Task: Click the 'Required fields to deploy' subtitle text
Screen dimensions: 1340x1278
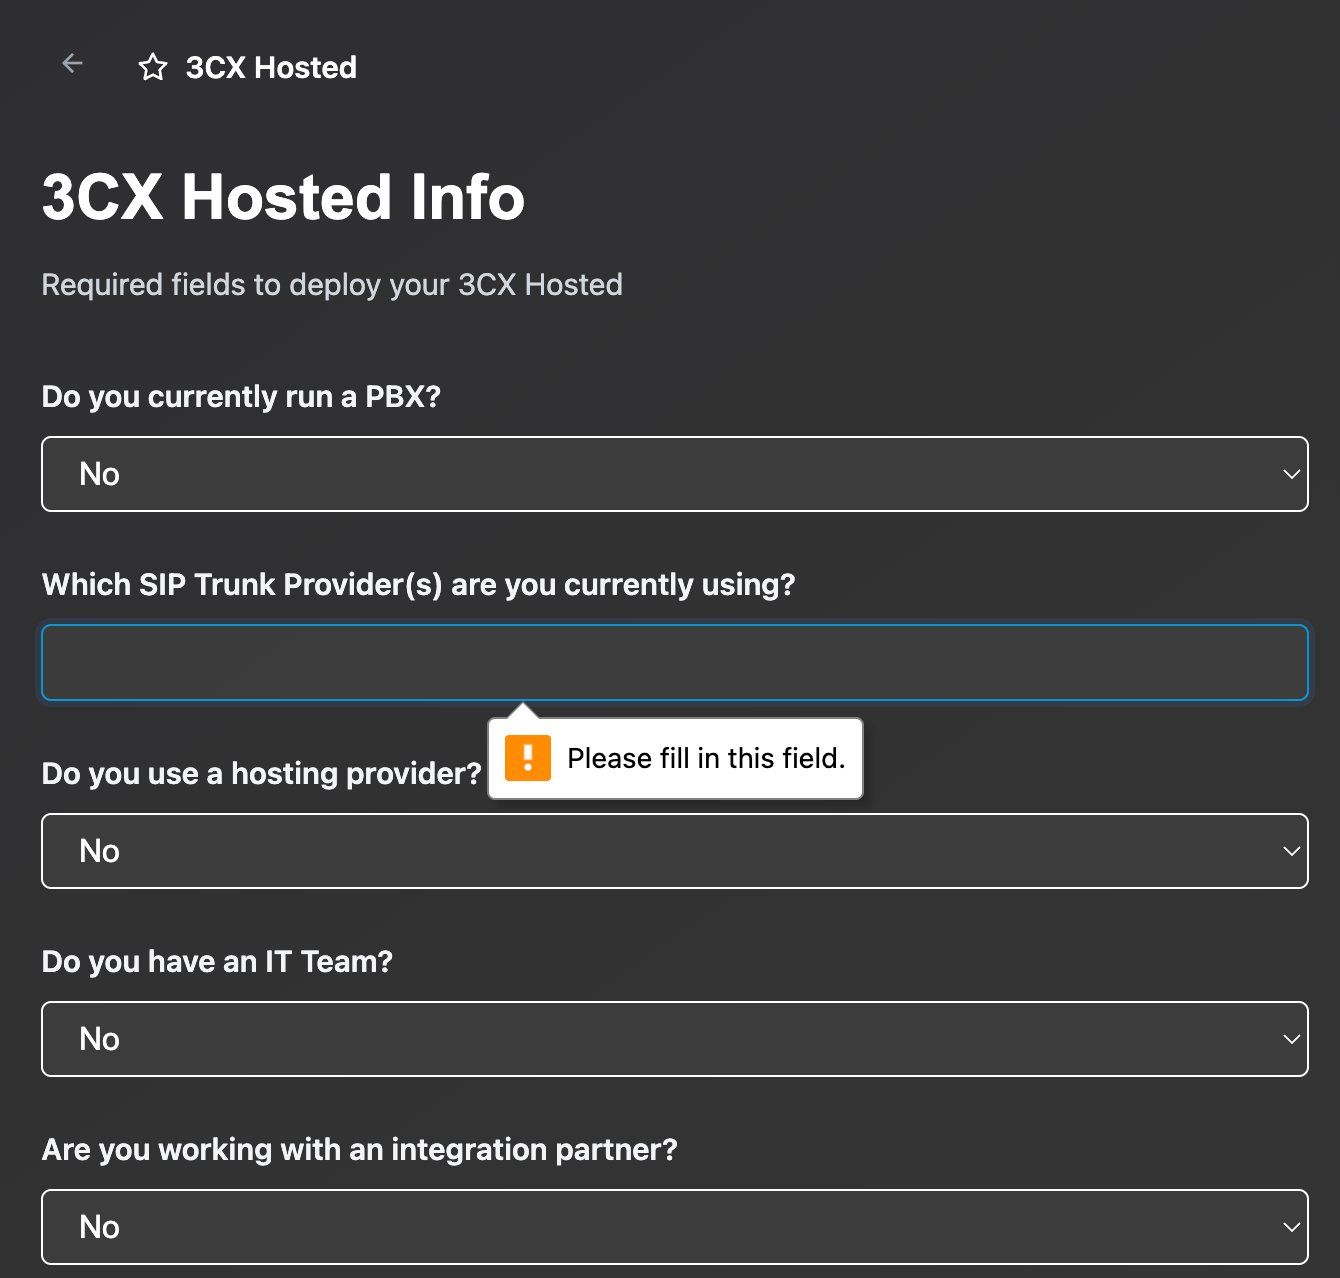Action: (331, 285)
